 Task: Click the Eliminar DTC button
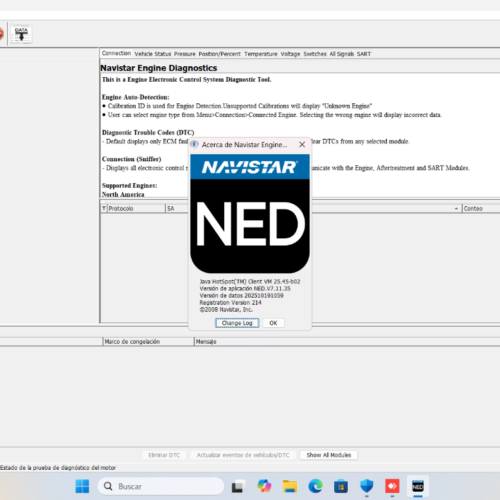(x=164, y=455)
